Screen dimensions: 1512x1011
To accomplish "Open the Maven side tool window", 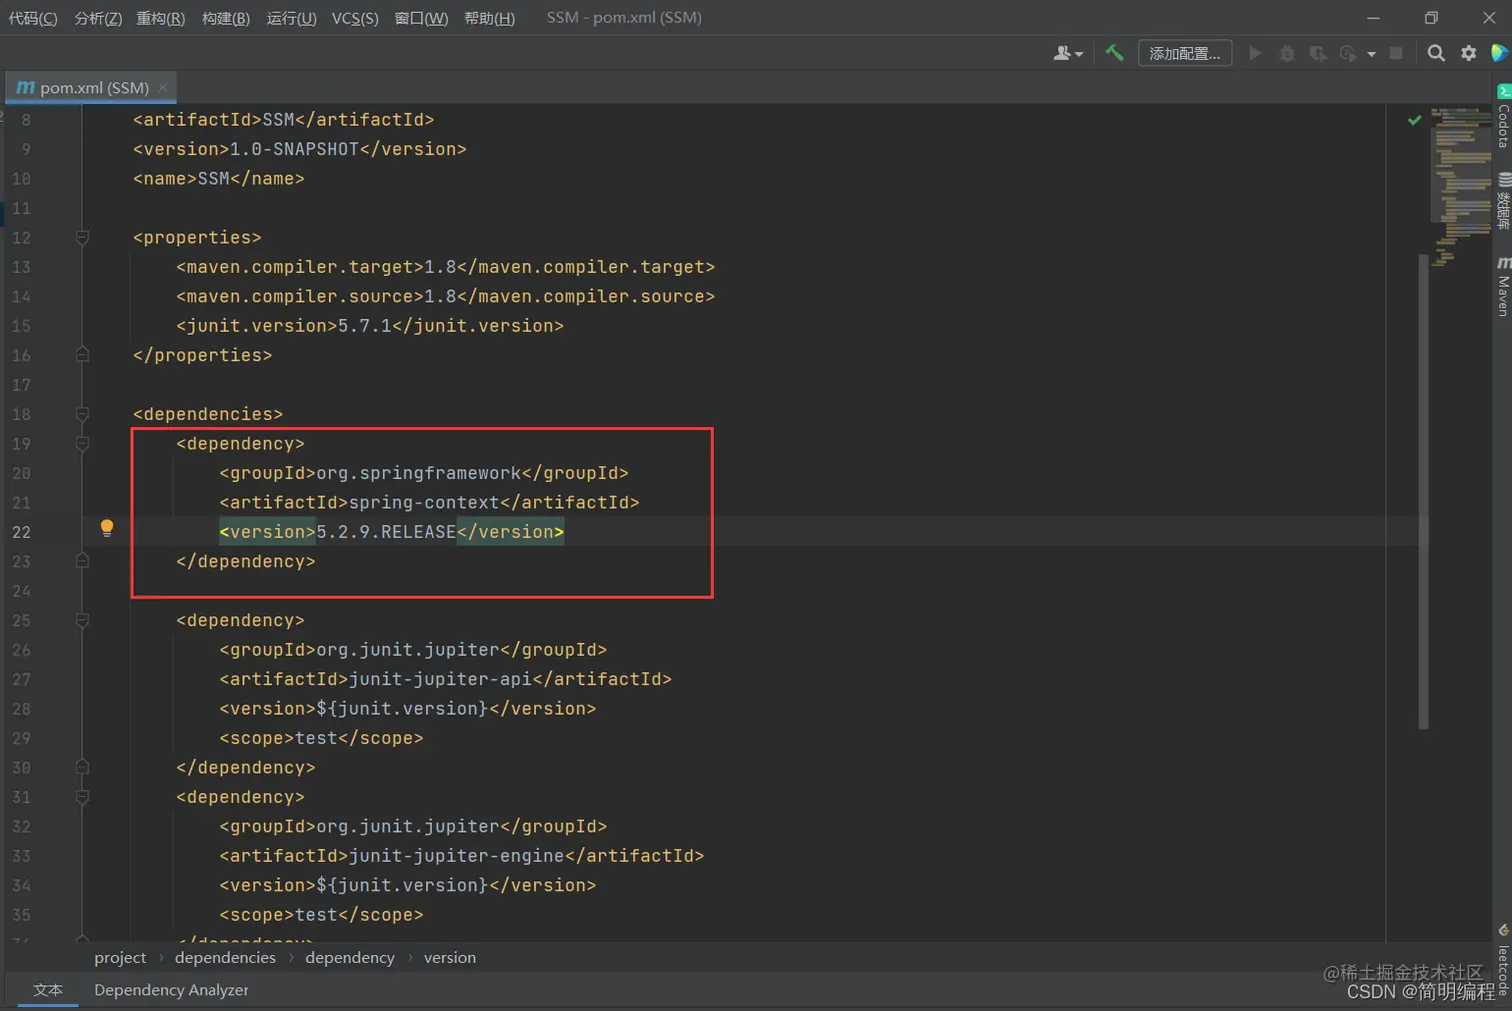I will pyautogui.click(x=1503, y=286).
